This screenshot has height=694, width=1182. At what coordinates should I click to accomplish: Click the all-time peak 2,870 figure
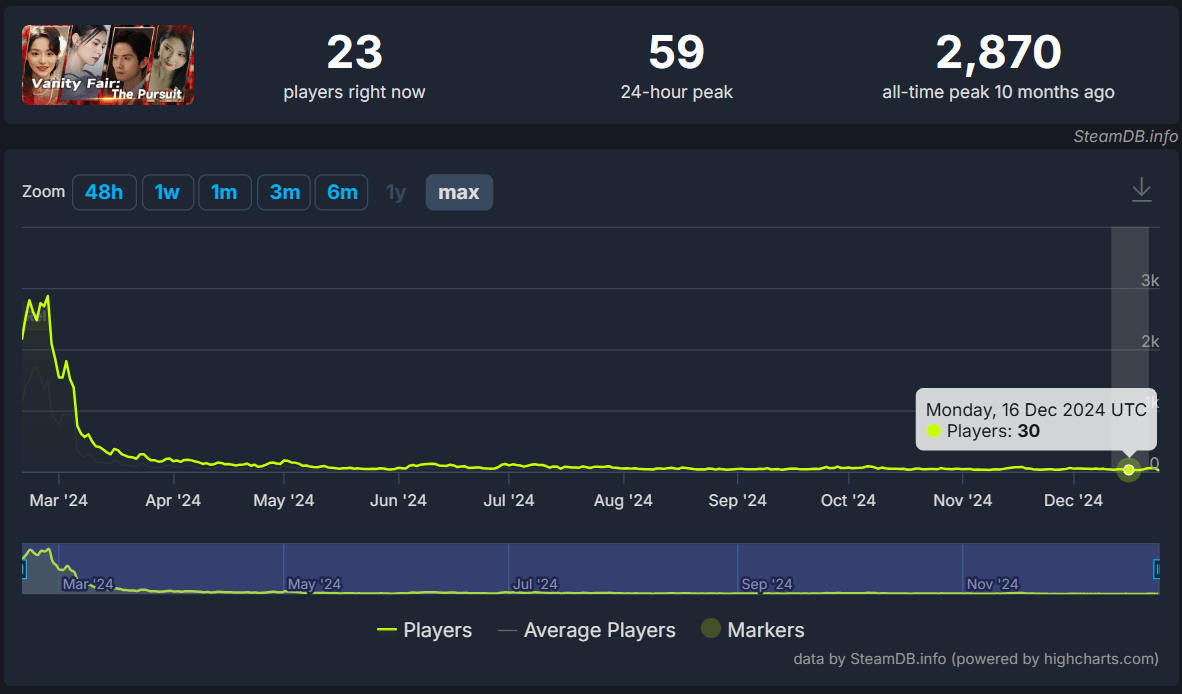[x=998, y=53]
